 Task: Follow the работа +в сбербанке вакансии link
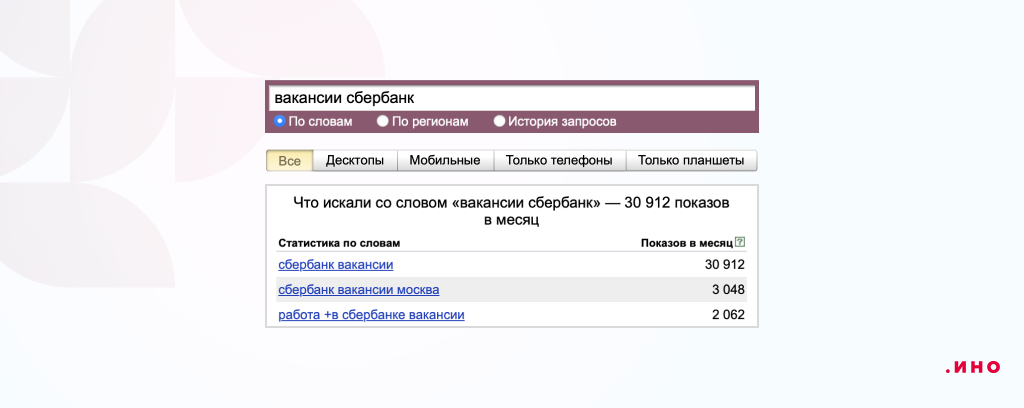(371, 315)
